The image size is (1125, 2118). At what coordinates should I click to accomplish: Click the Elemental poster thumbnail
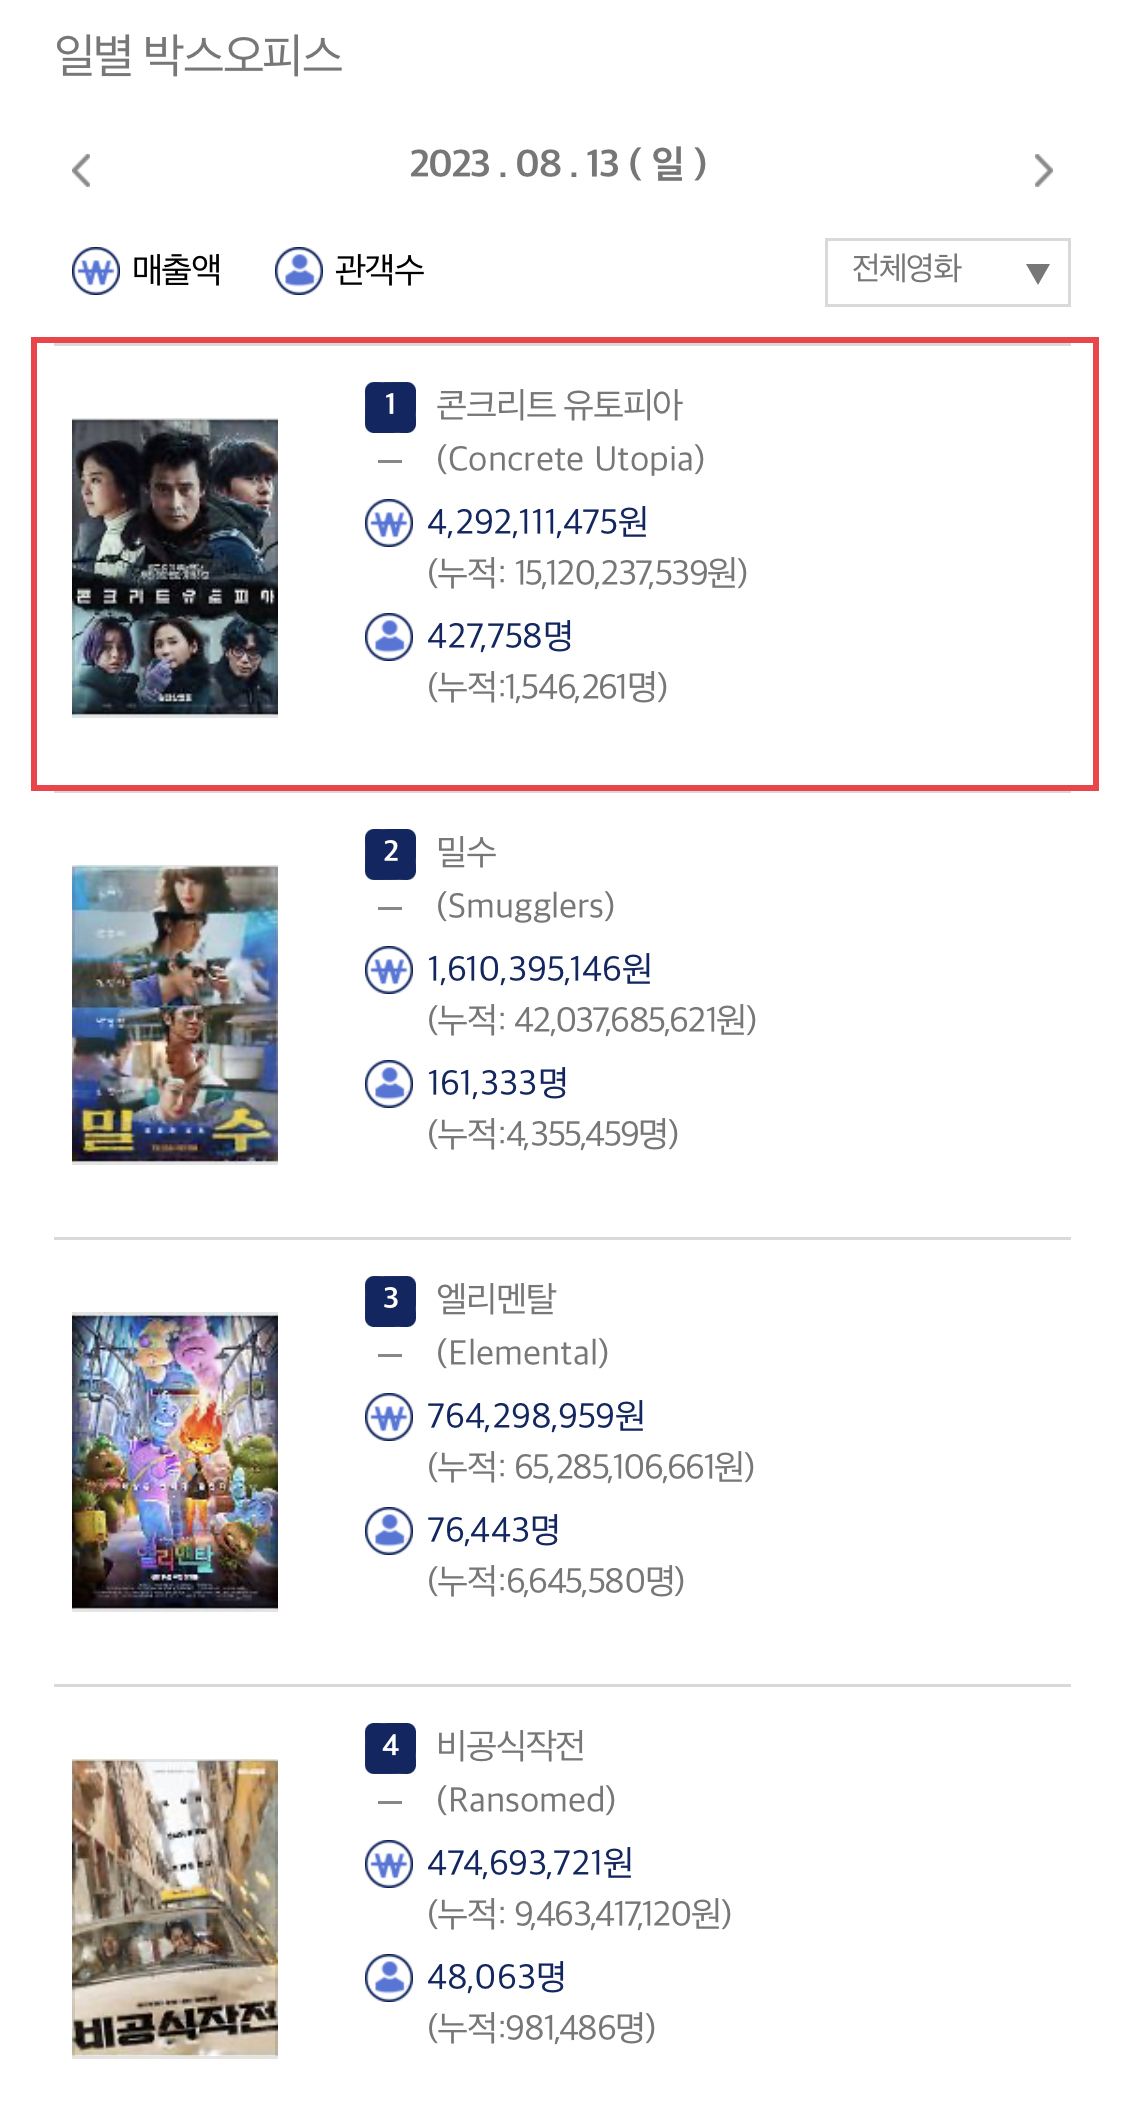pyautogui.click(x=175, y=1461)
